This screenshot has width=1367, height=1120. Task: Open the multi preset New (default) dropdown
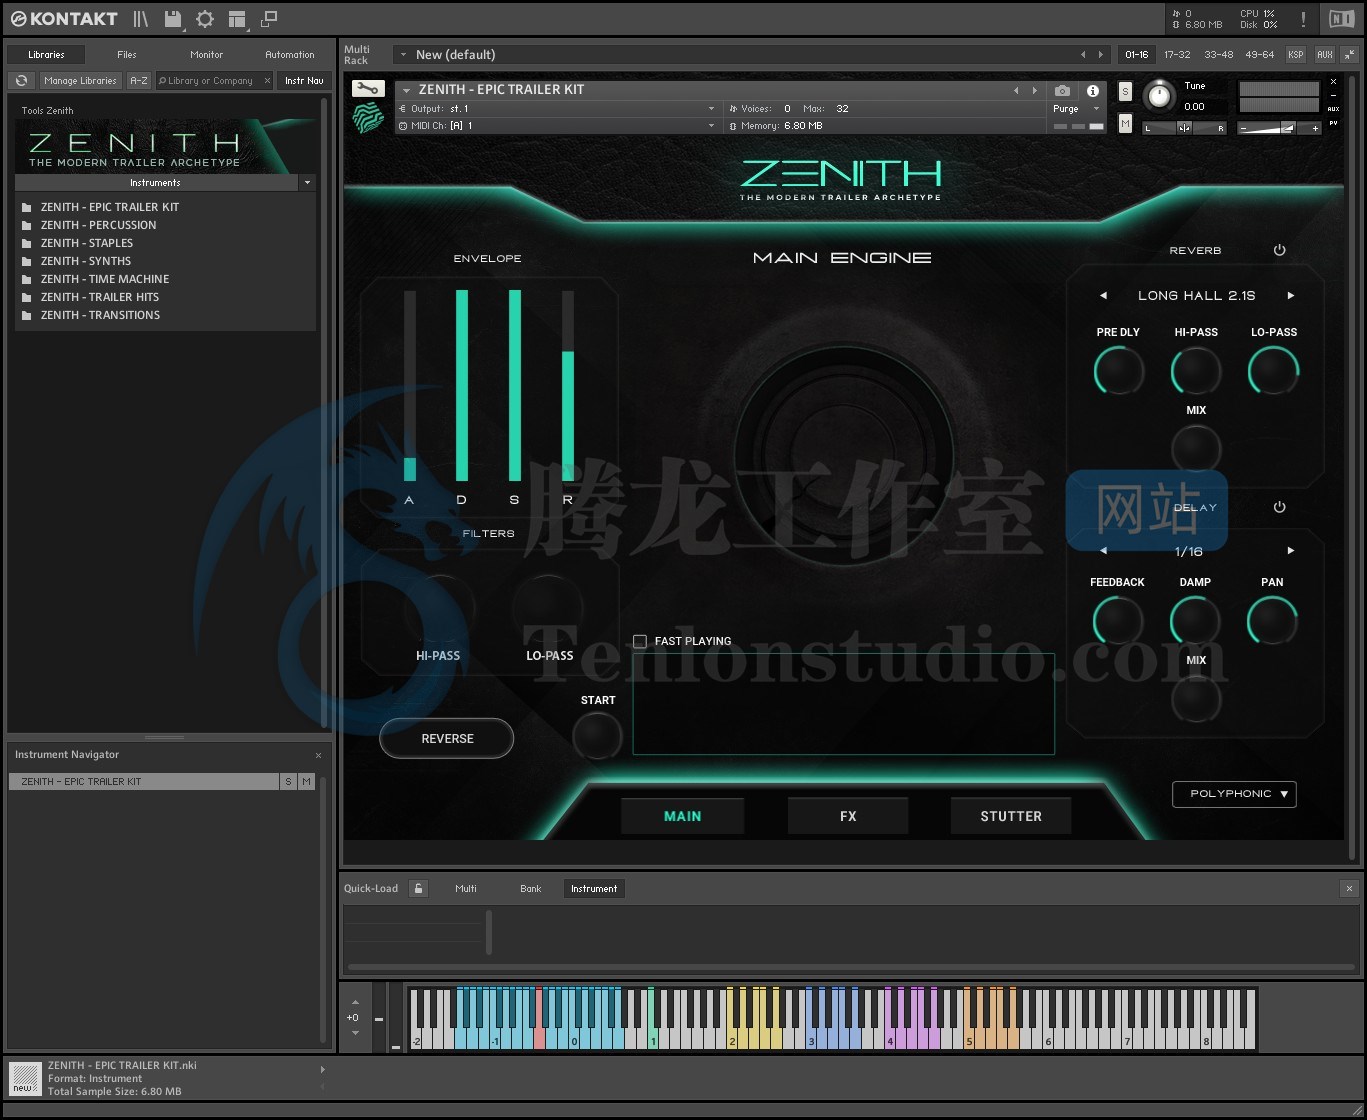(x=401, y=55)
